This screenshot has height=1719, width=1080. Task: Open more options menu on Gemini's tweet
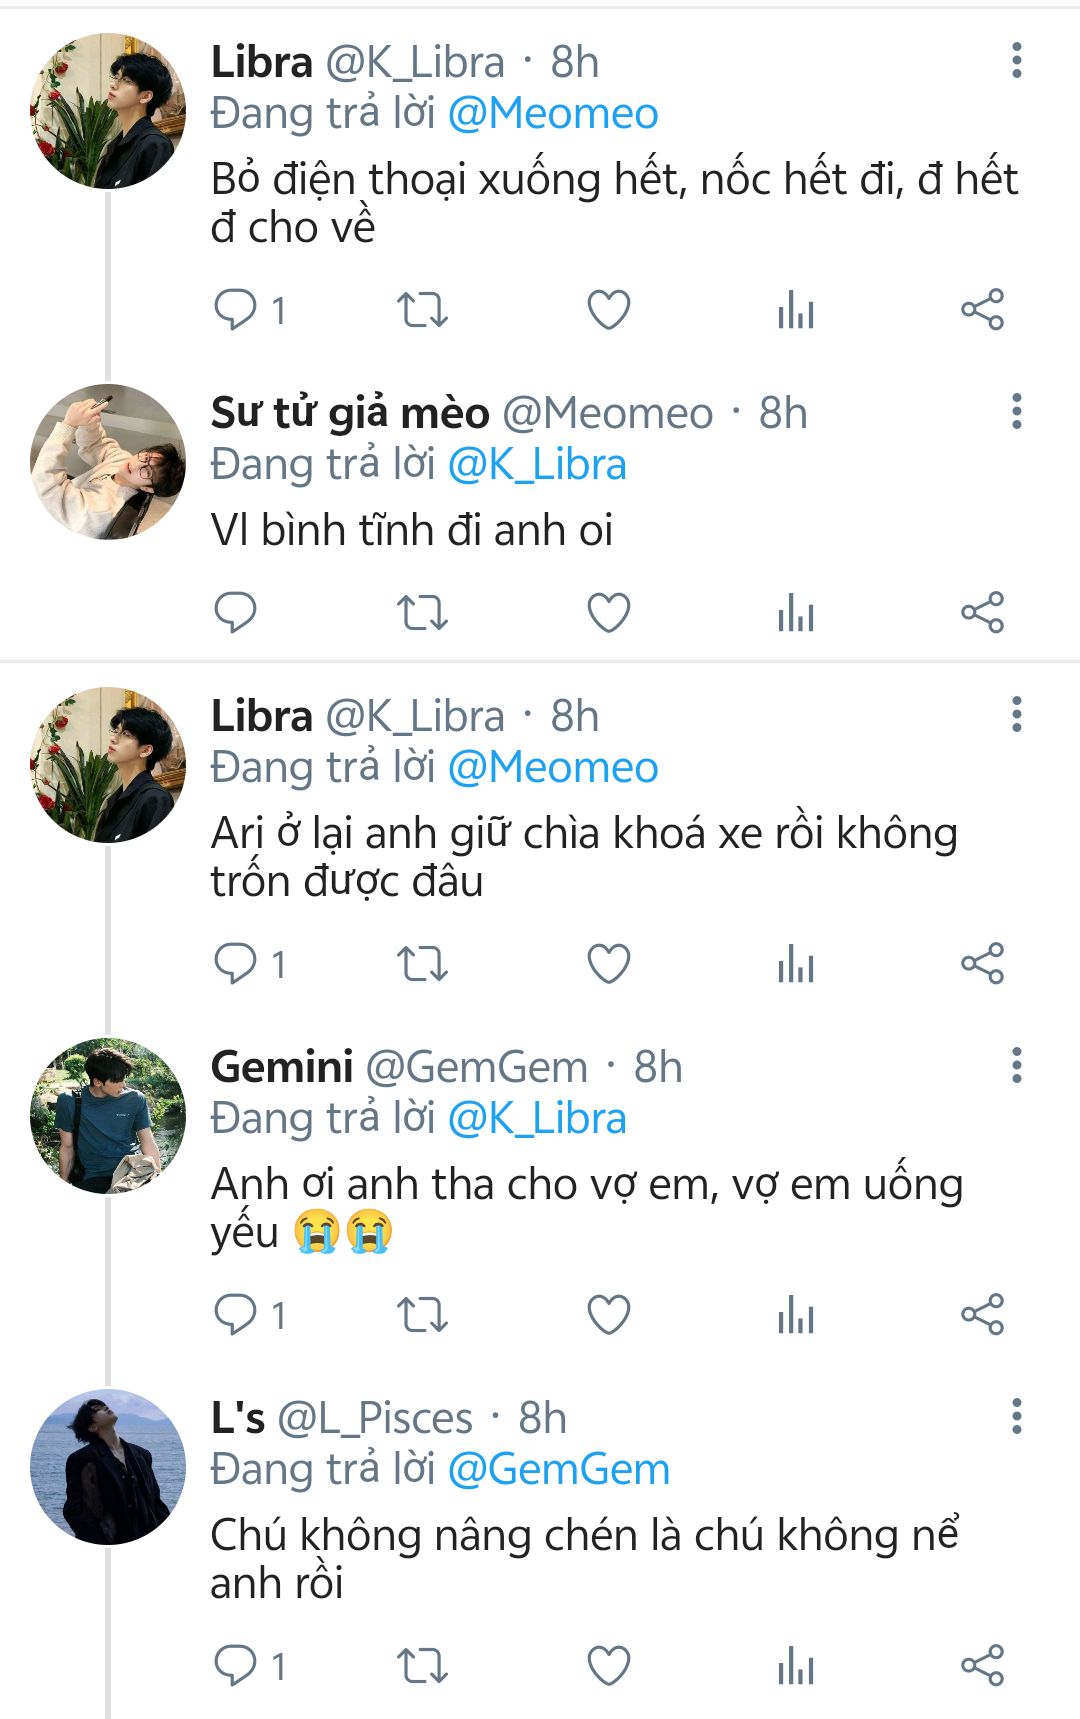pos(1017,1066)
